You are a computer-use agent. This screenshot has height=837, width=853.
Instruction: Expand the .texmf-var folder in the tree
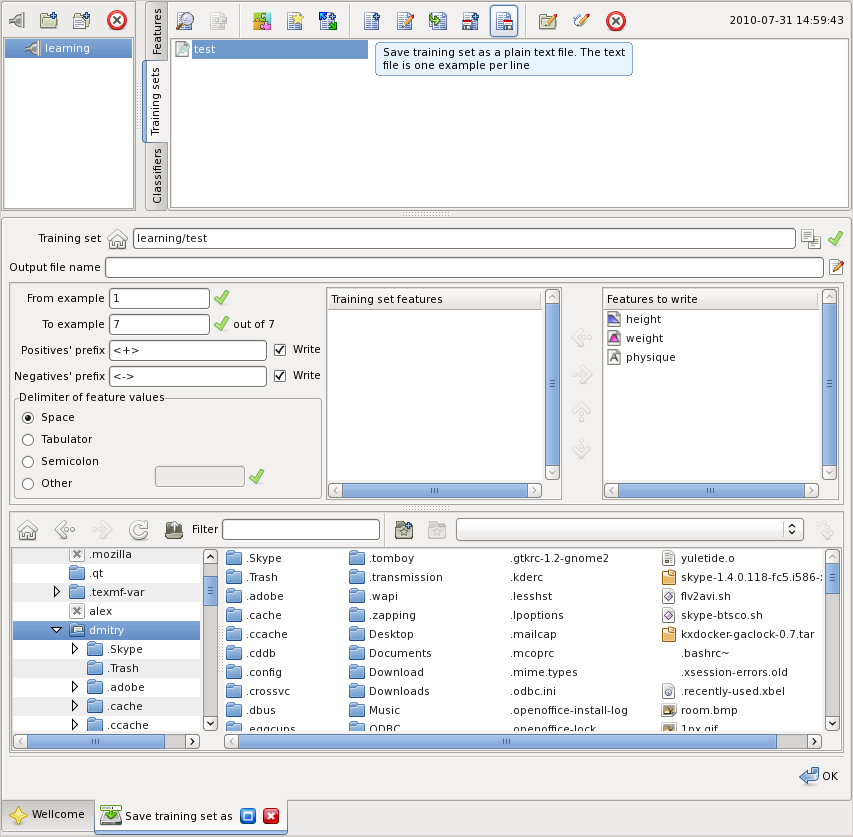[57, 592]
